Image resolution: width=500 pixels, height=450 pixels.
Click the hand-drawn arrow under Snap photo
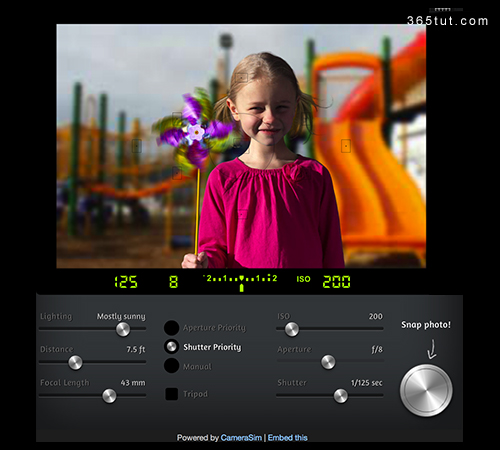432,349
